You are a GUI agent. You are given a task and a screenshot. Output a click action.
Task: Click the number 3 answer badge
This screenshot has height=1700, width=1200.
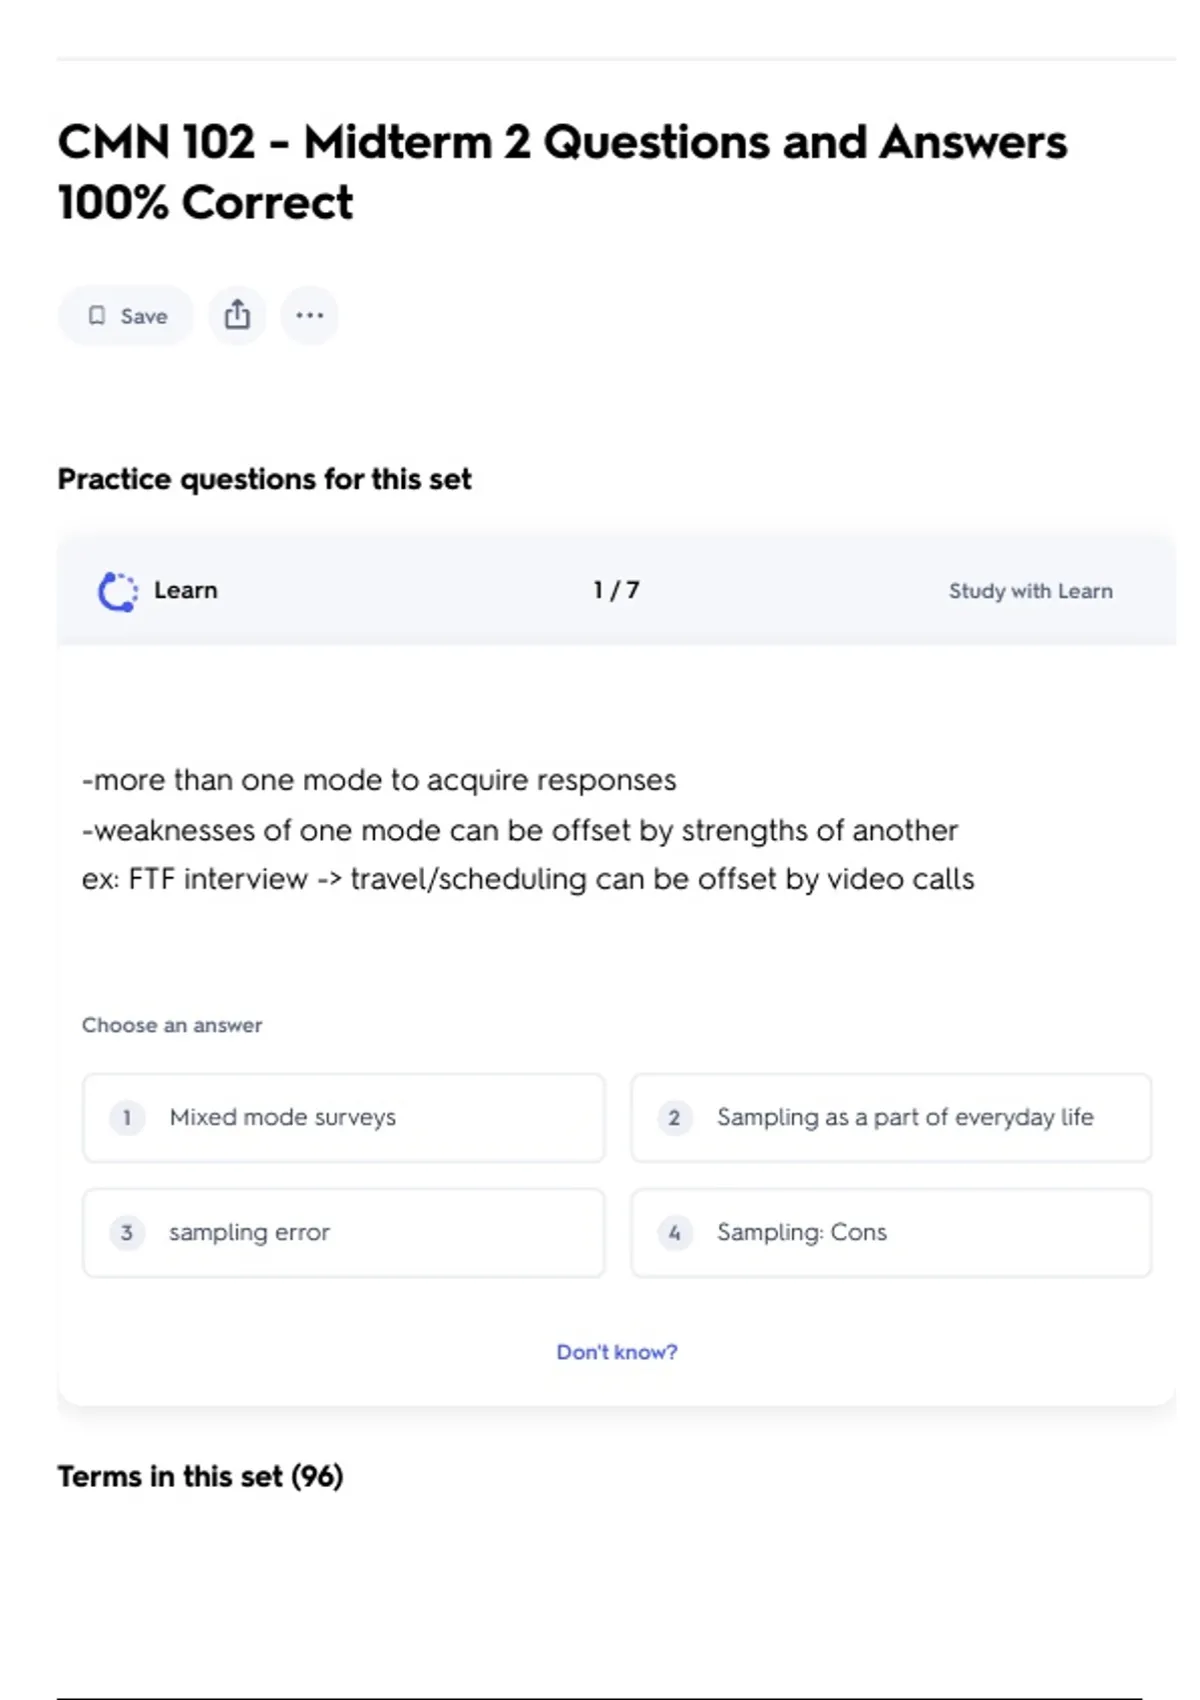point(127,1232)
